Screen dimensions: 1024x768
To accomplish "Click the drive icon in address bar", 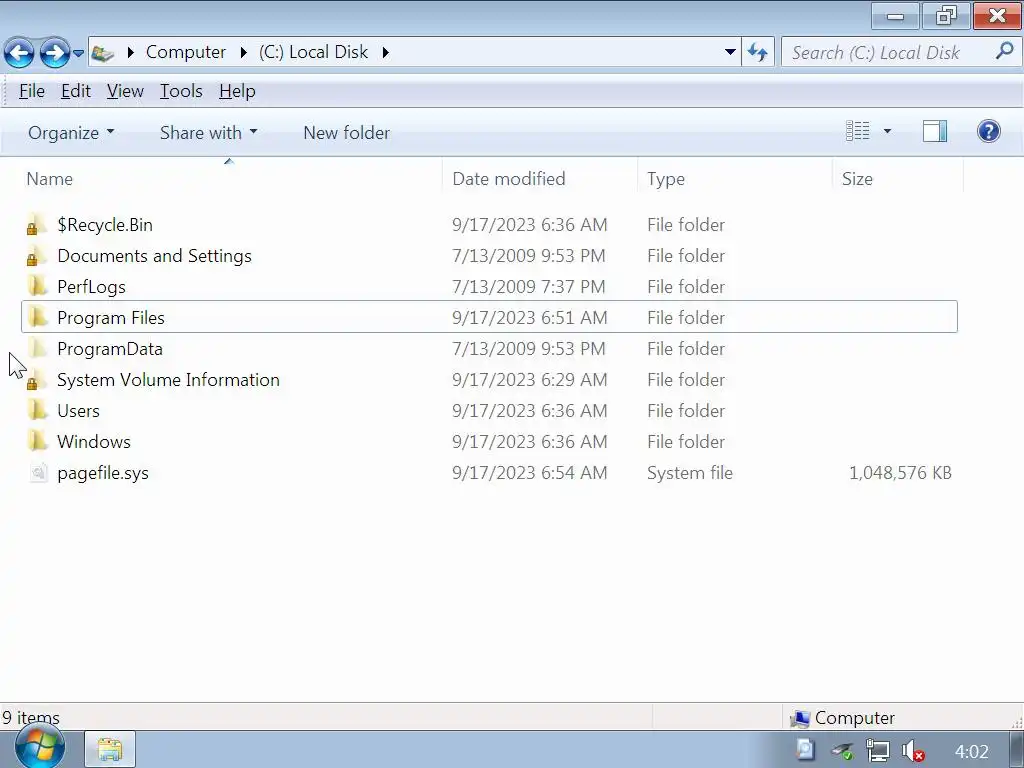I will 103,53.
